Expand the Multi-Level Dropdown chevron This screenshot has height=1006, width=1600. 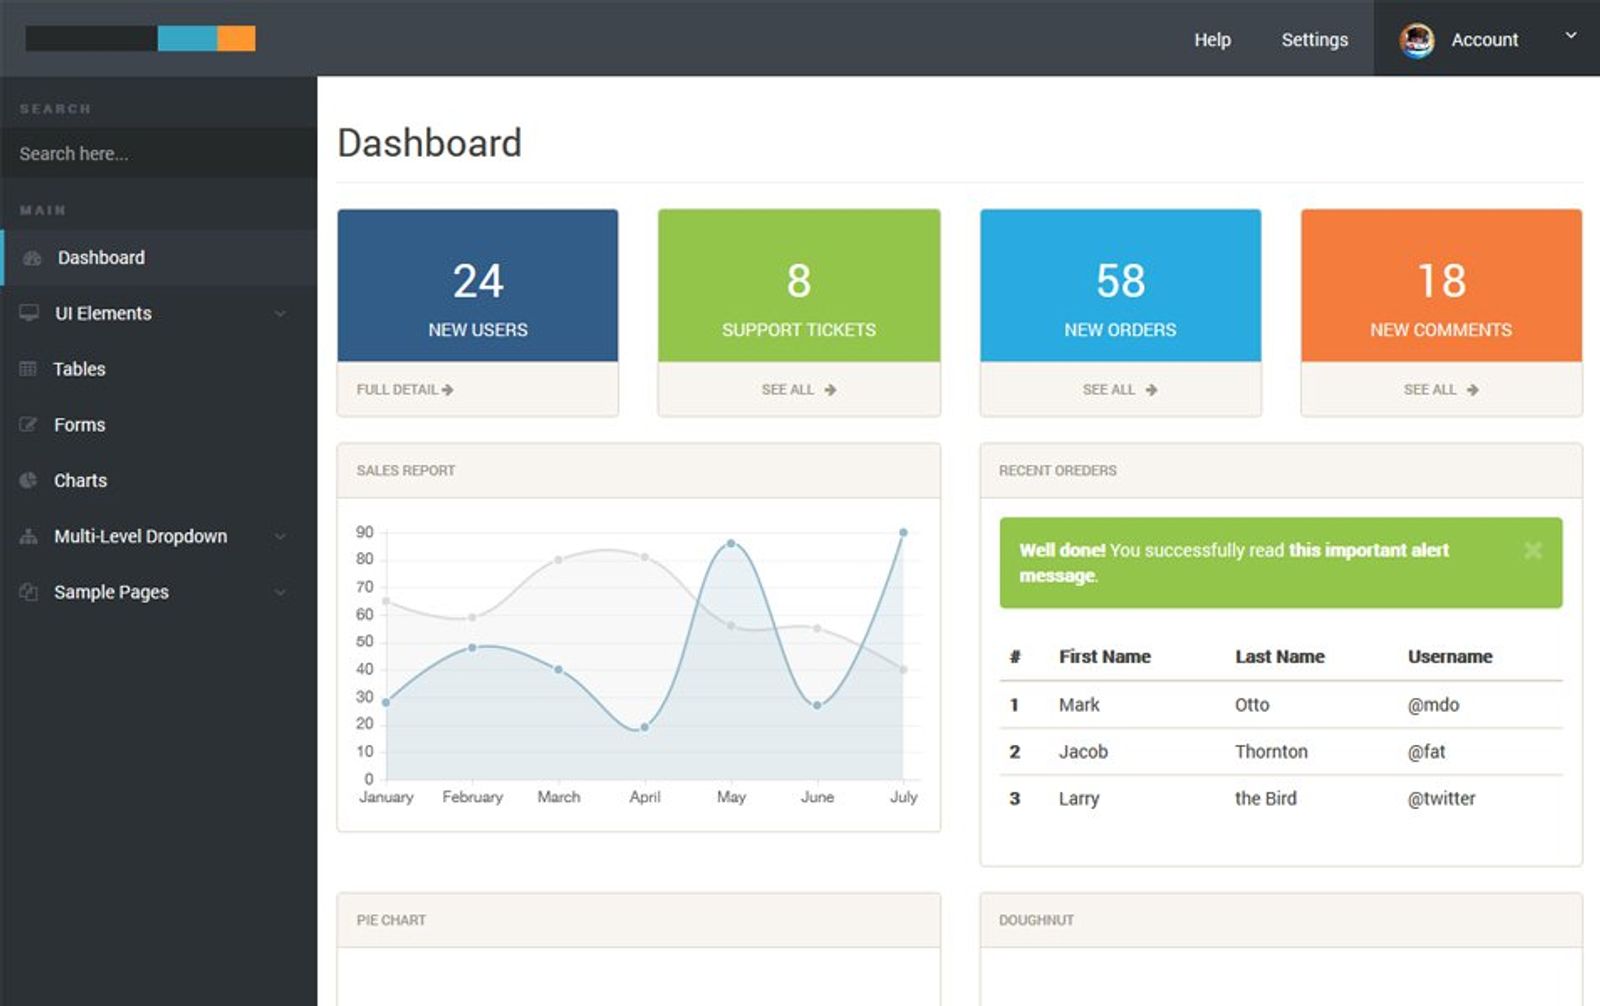280,536
